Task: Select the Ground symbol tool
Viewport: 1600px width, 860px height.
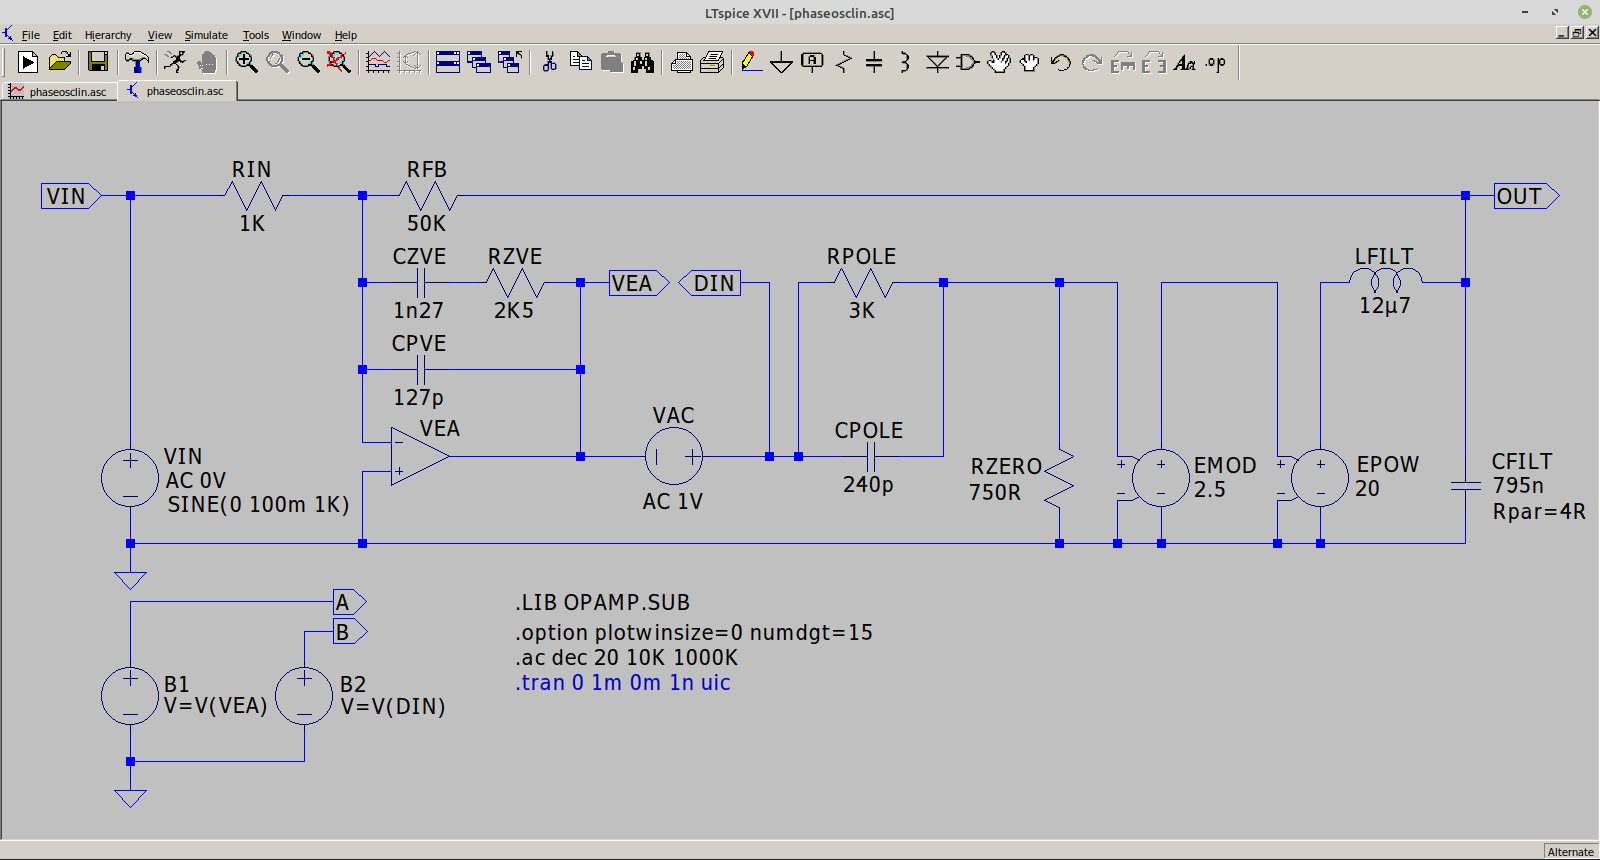Action: pos(782,63)
